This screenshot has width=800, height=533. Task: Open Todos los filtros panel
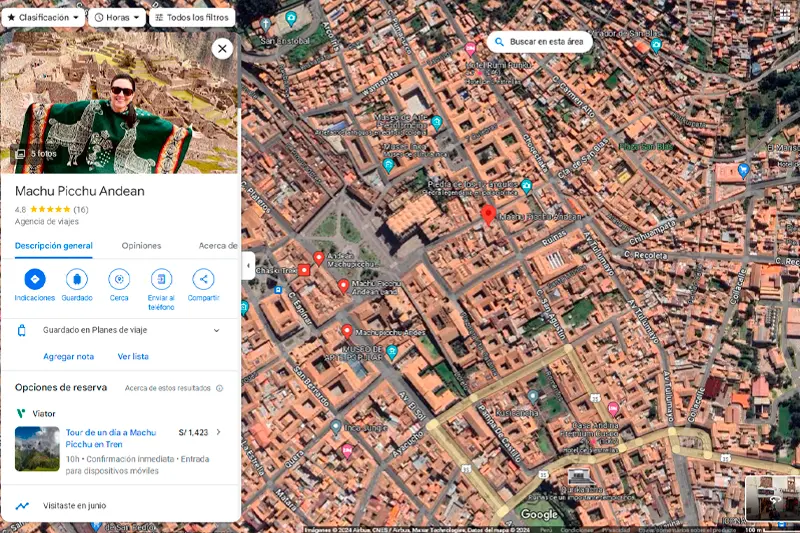192,17
